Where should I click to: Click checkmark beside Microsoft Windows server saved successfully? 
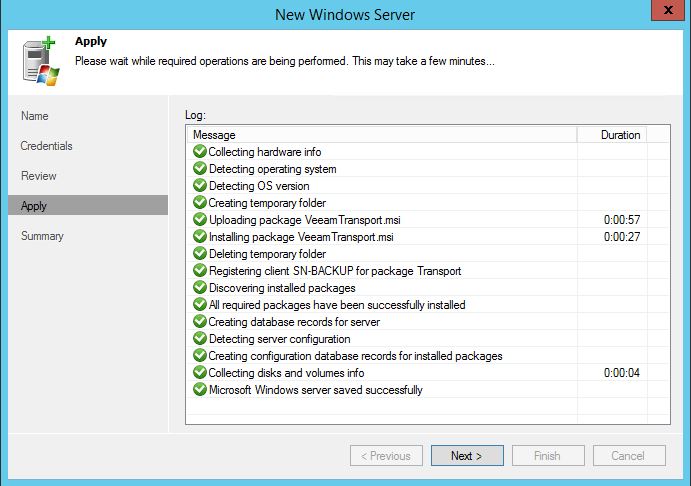click(x=200, y=390)
